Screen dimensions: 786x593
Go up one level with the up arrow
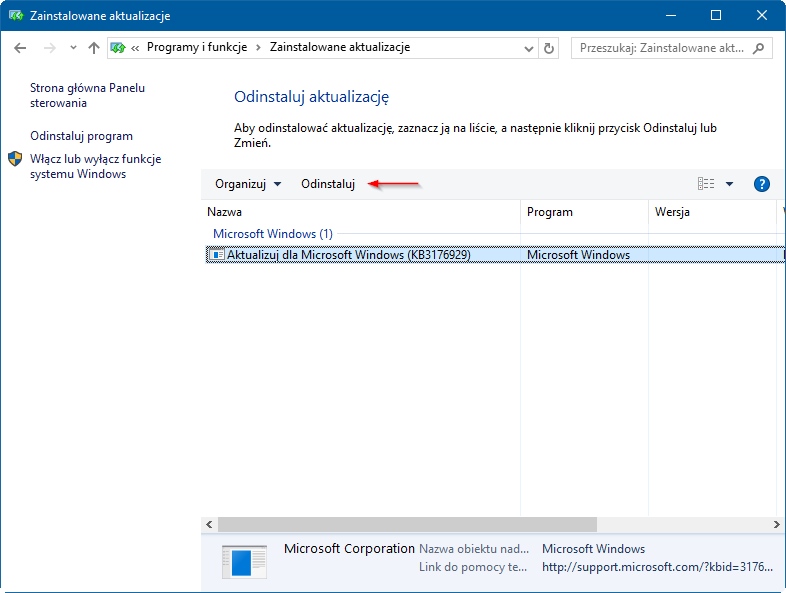pyautogui.click(x=93, y=48)
